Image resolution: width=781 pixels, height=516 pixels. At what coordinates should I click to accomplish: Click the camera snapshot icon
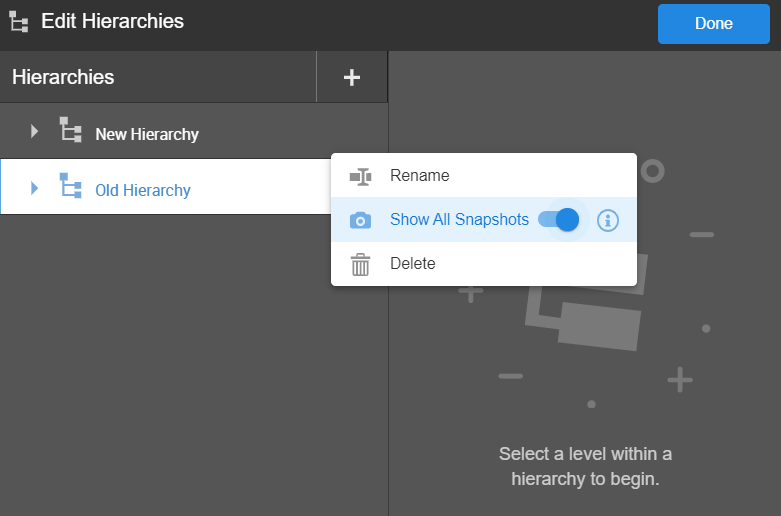point(360,220)
